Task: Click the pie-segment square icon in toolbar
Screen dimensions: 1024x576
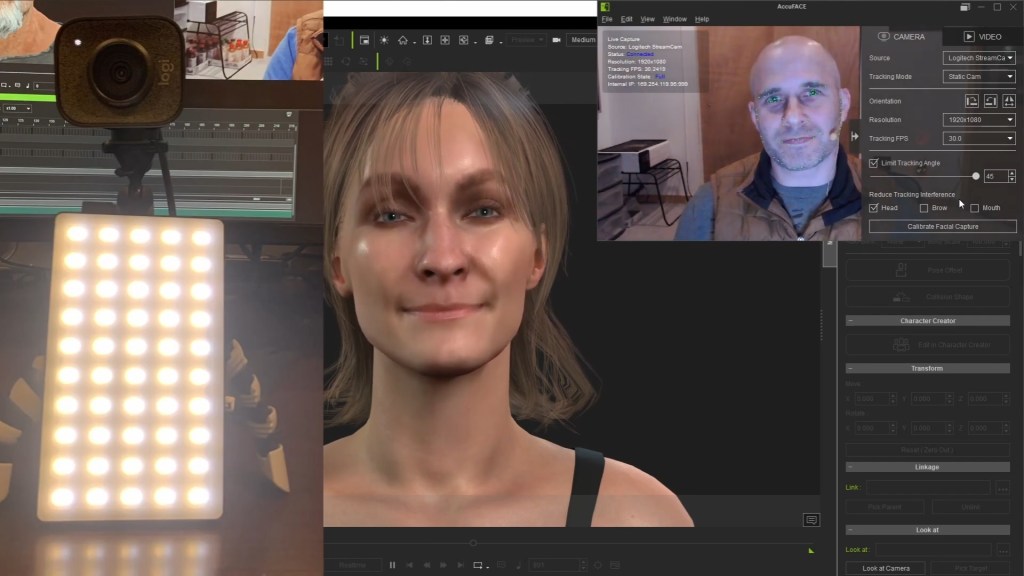Action: [x=464, y=40]
